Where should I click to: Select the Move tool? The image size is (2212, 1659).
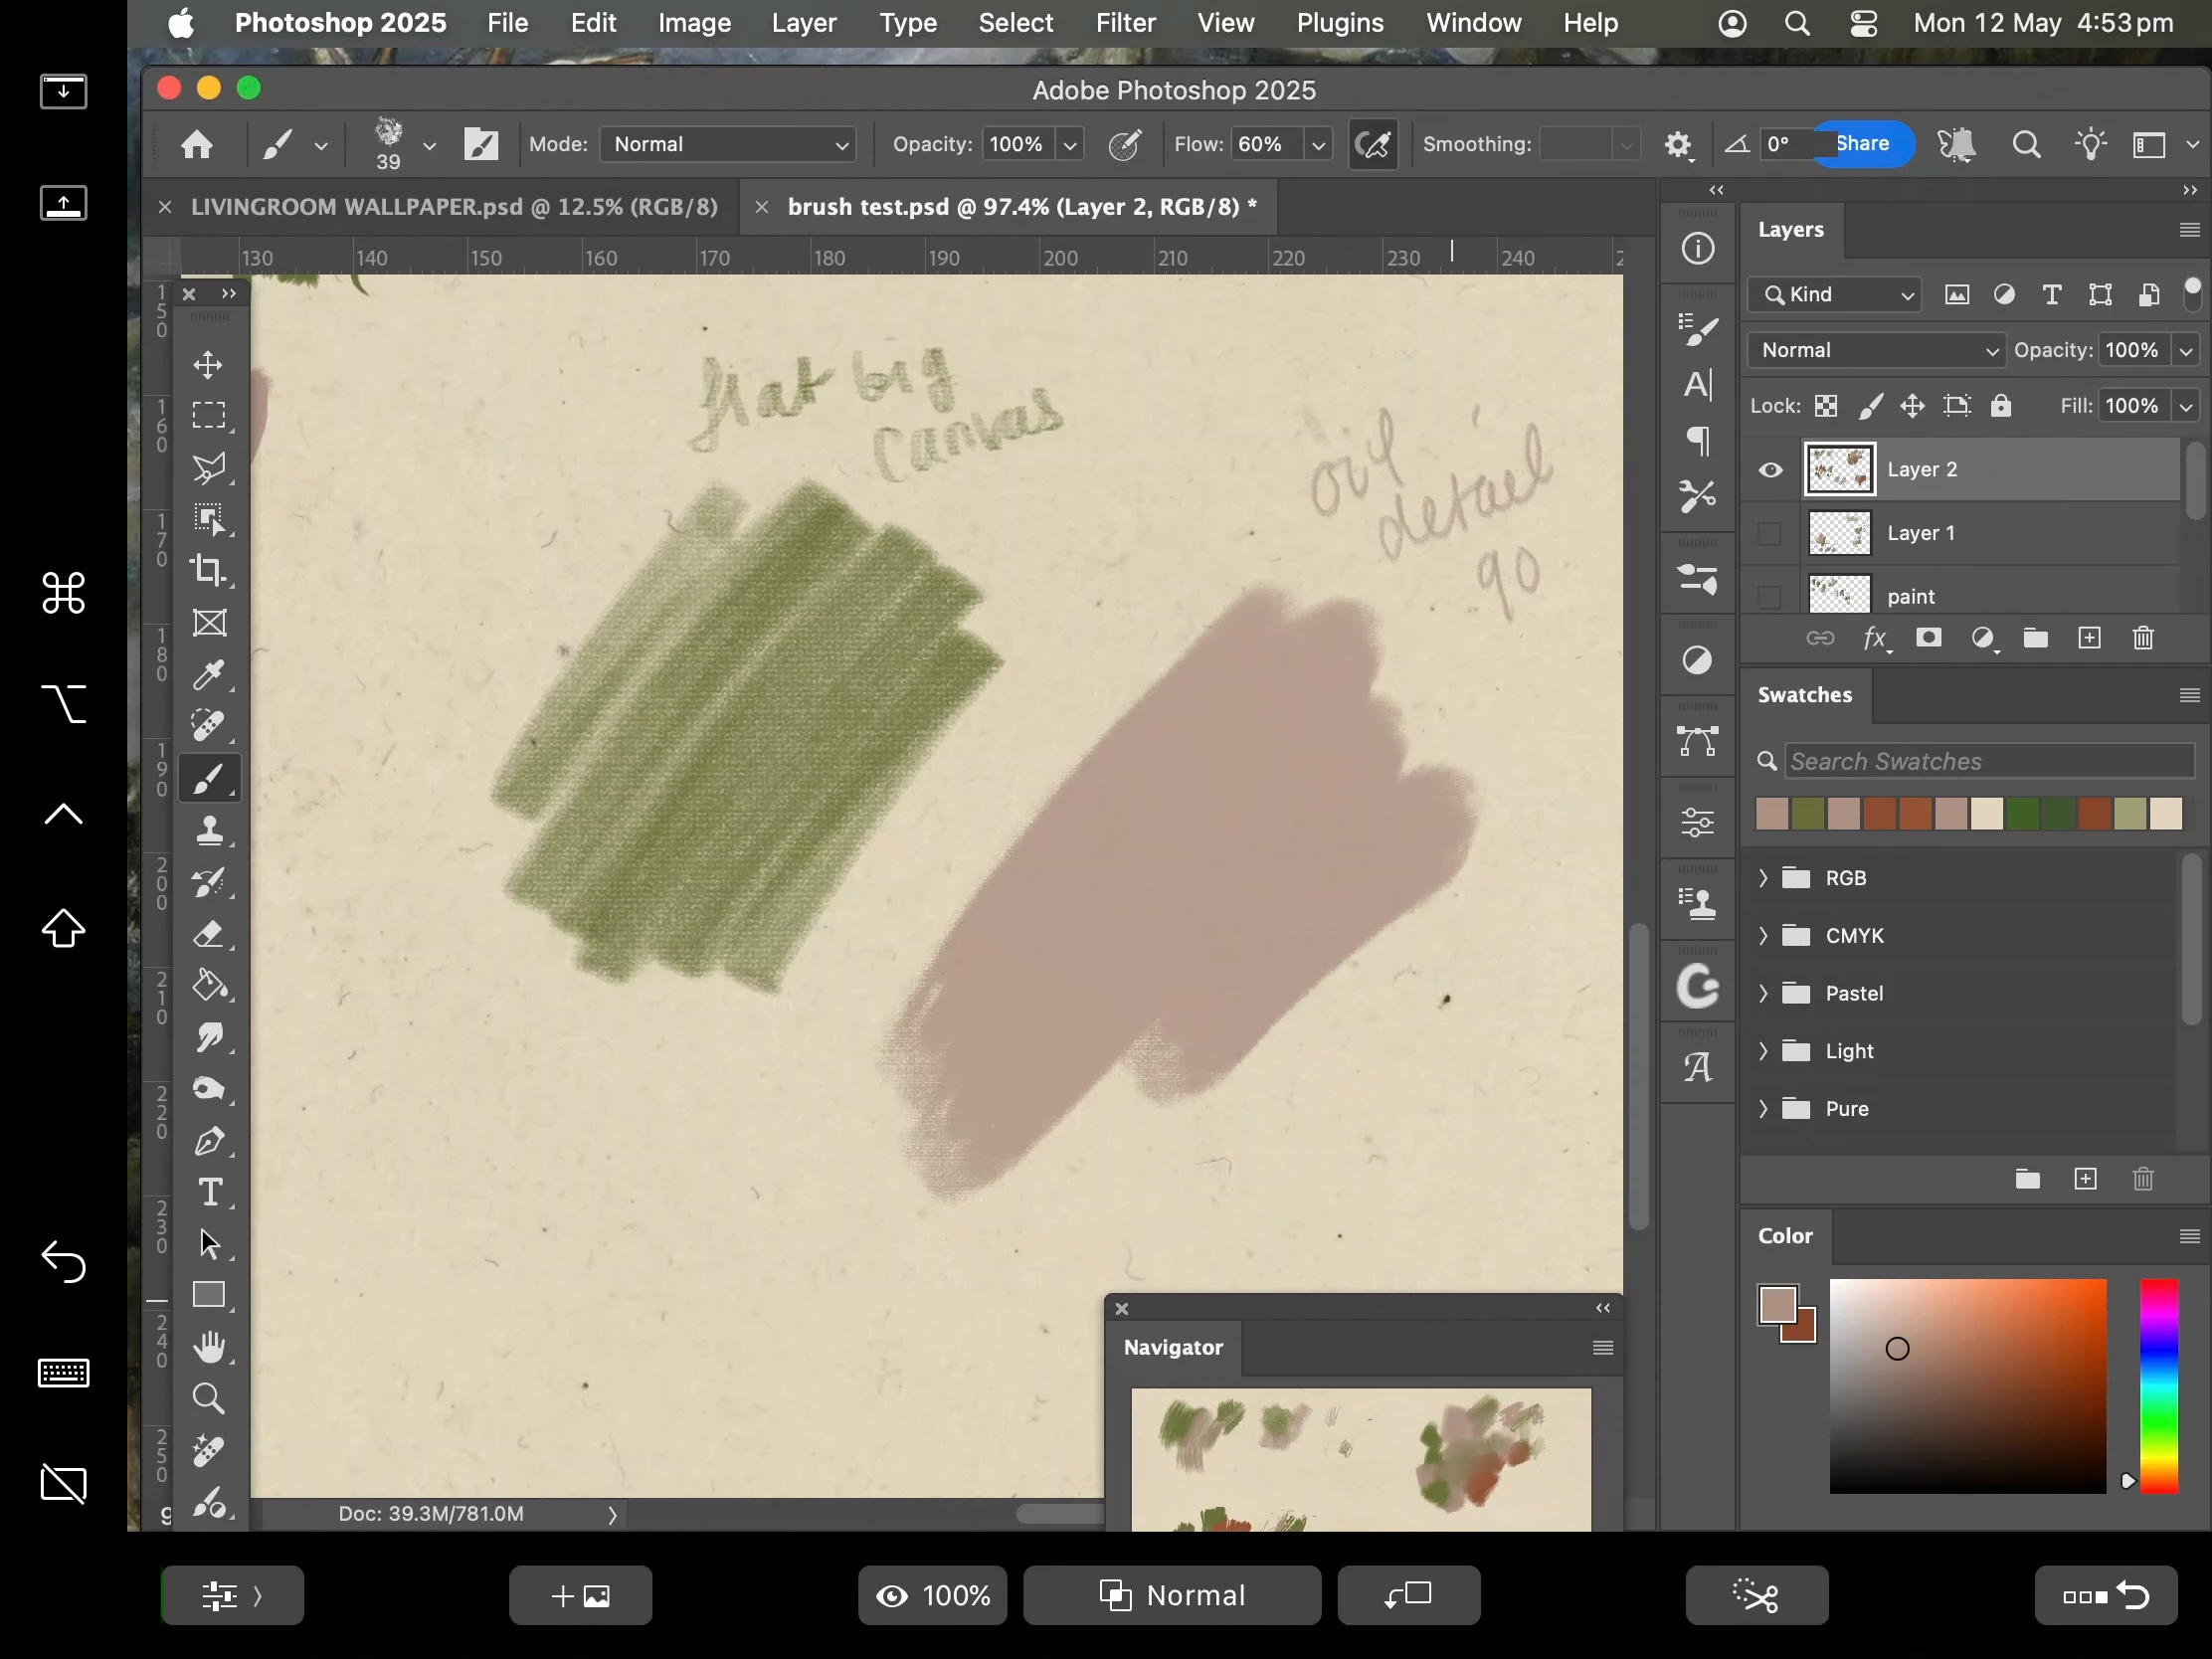pyautogui.click(x=208, y=364)
